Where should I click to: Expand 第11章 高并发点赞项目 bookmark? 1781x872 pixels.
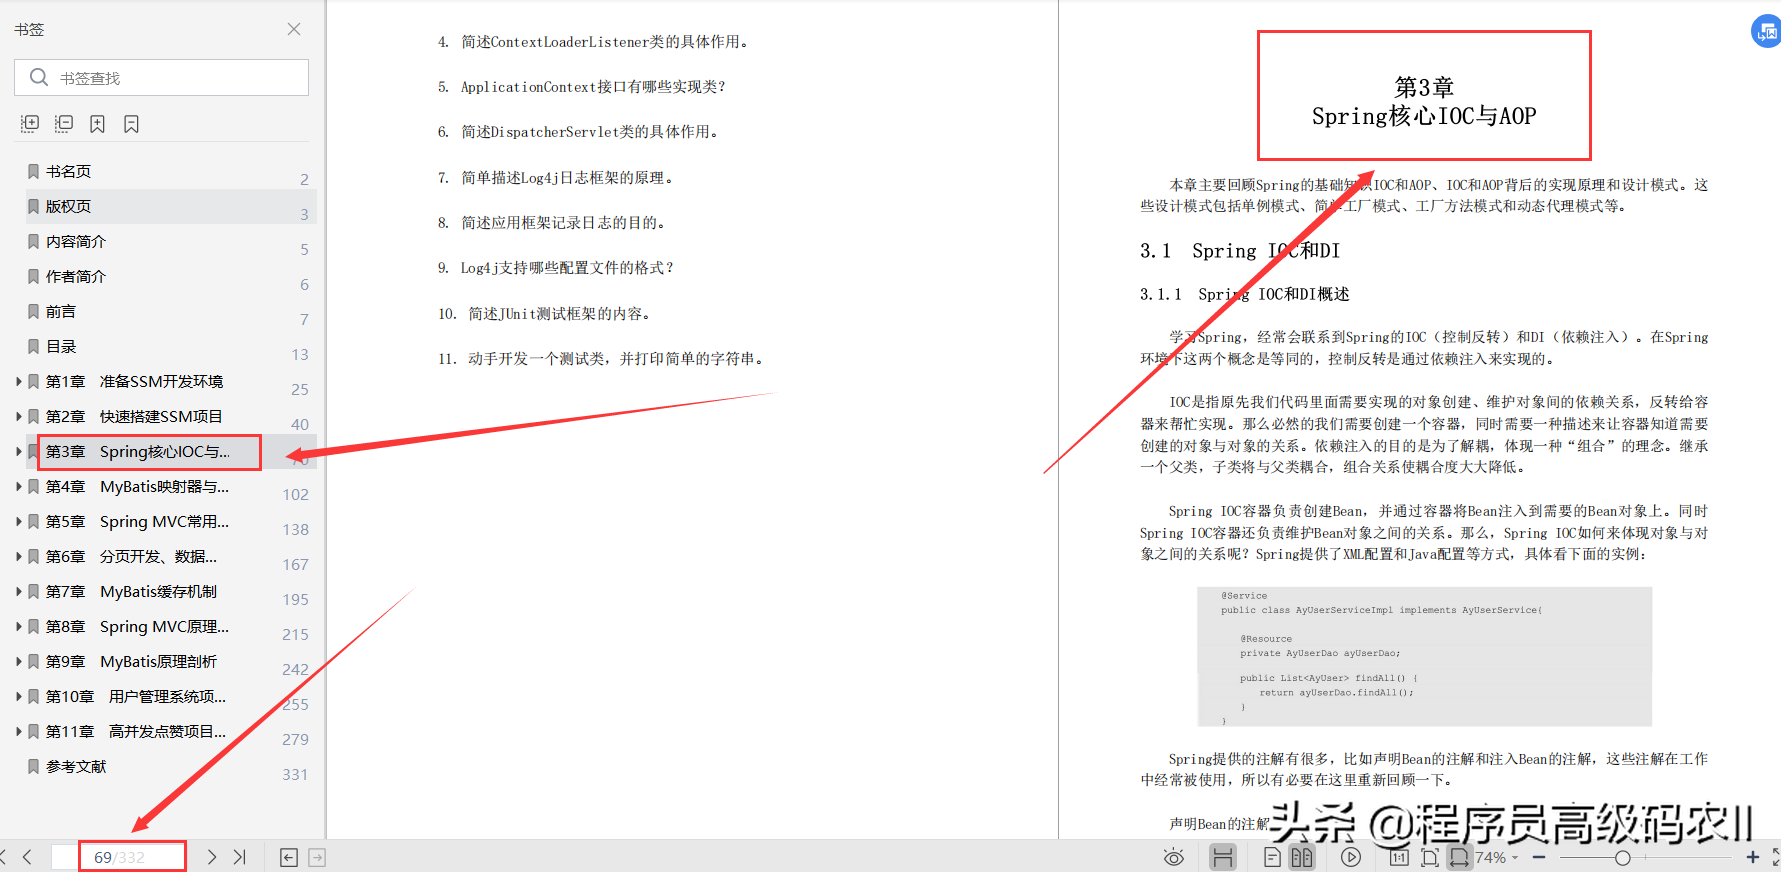tap(19, 731)
